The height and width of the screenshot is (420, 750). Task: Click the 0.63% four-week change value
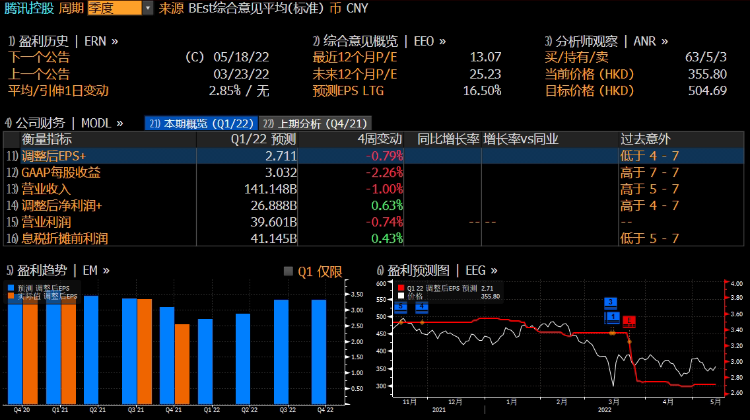387,205
